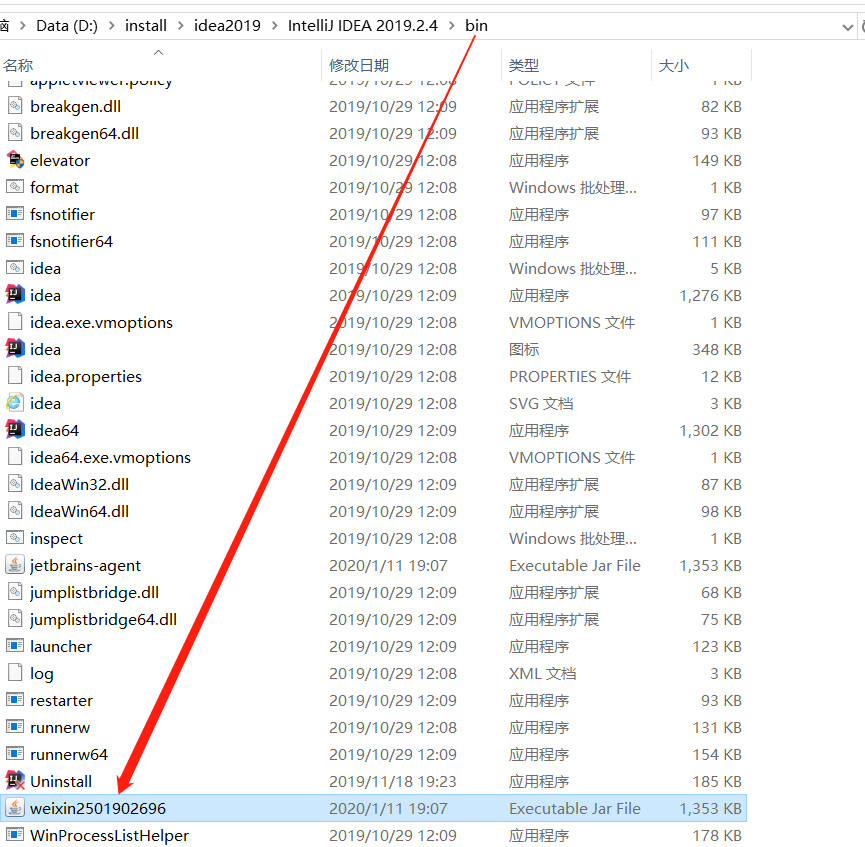This screenshot has width=865, height=847.
Task: Click the jumplistbridge.dll file icon
Action: coord(15,592)
